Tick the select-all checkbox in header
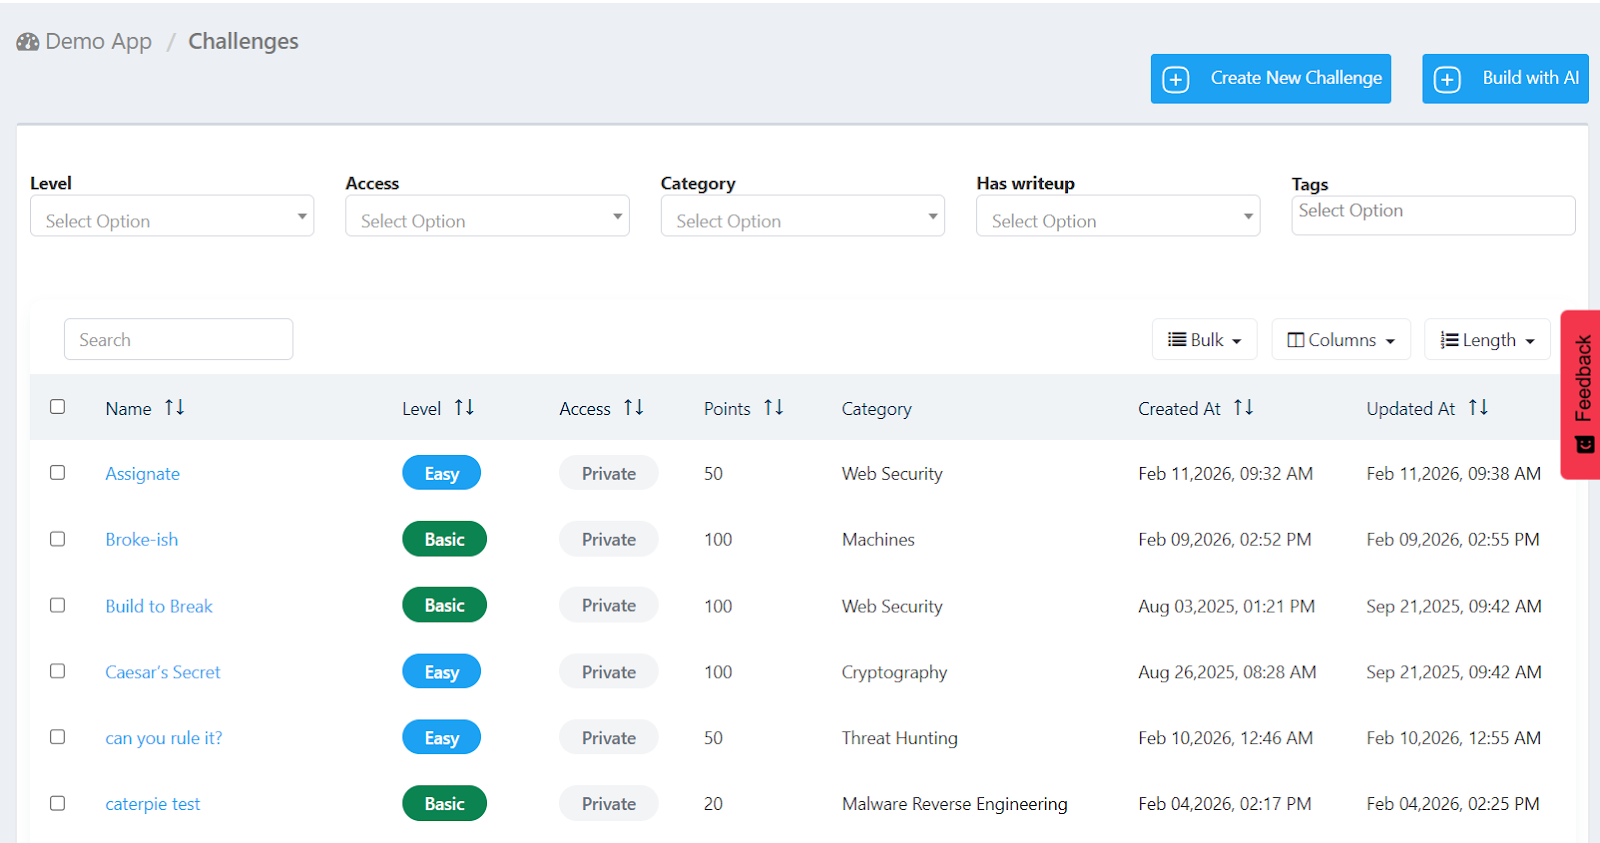Image resolution: width=1600 pixels, height=843 pixels. pos(58,407)
